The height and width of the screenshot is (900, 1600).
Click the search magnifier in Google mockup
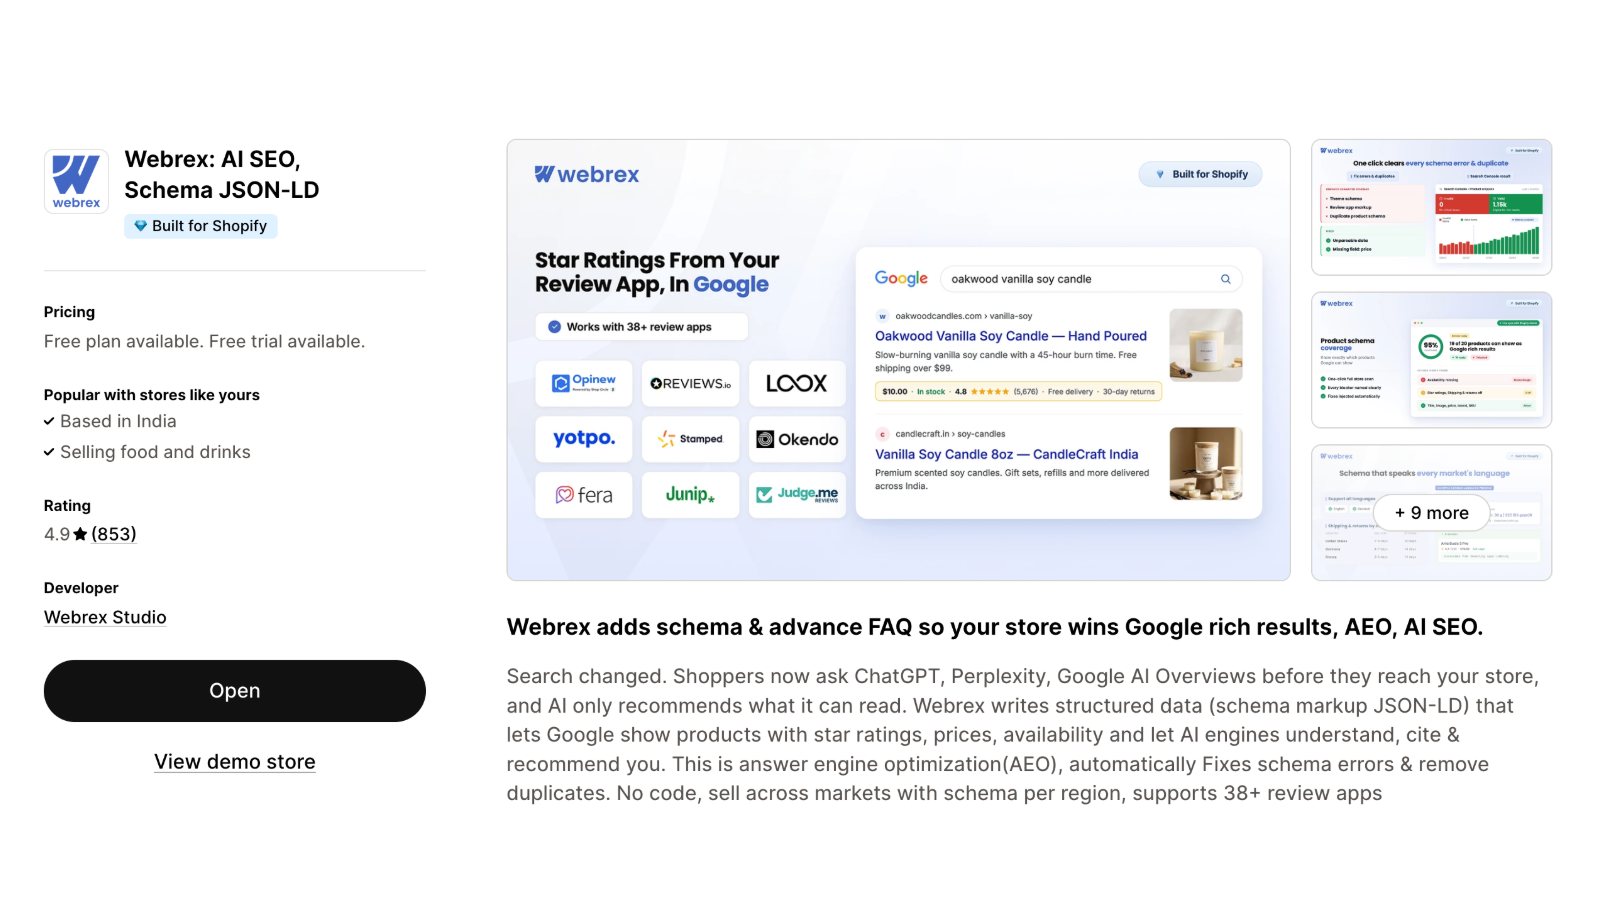pyautogui.click(x=1225, y=279)
